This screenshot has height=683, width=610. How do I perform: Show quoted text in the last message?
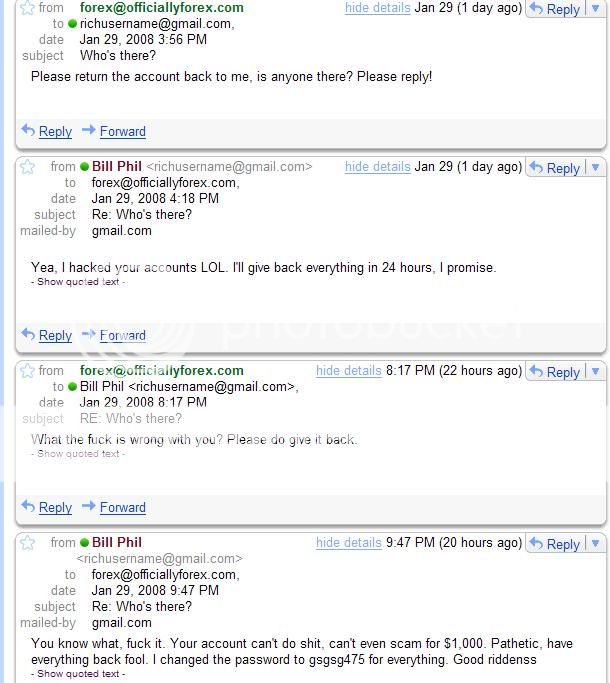click(x=78, y=674)
